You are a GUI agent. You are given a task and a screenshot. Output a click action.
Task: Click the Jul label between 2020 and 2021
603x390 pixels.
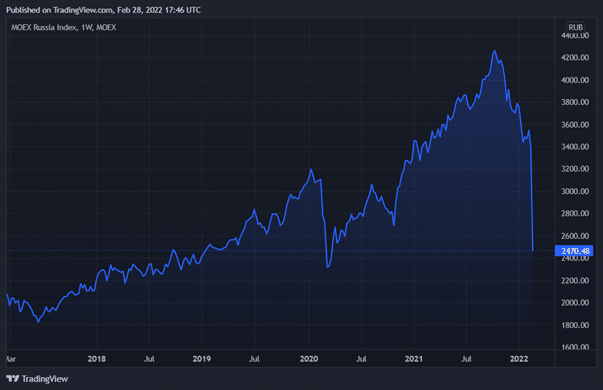point(361,359)
